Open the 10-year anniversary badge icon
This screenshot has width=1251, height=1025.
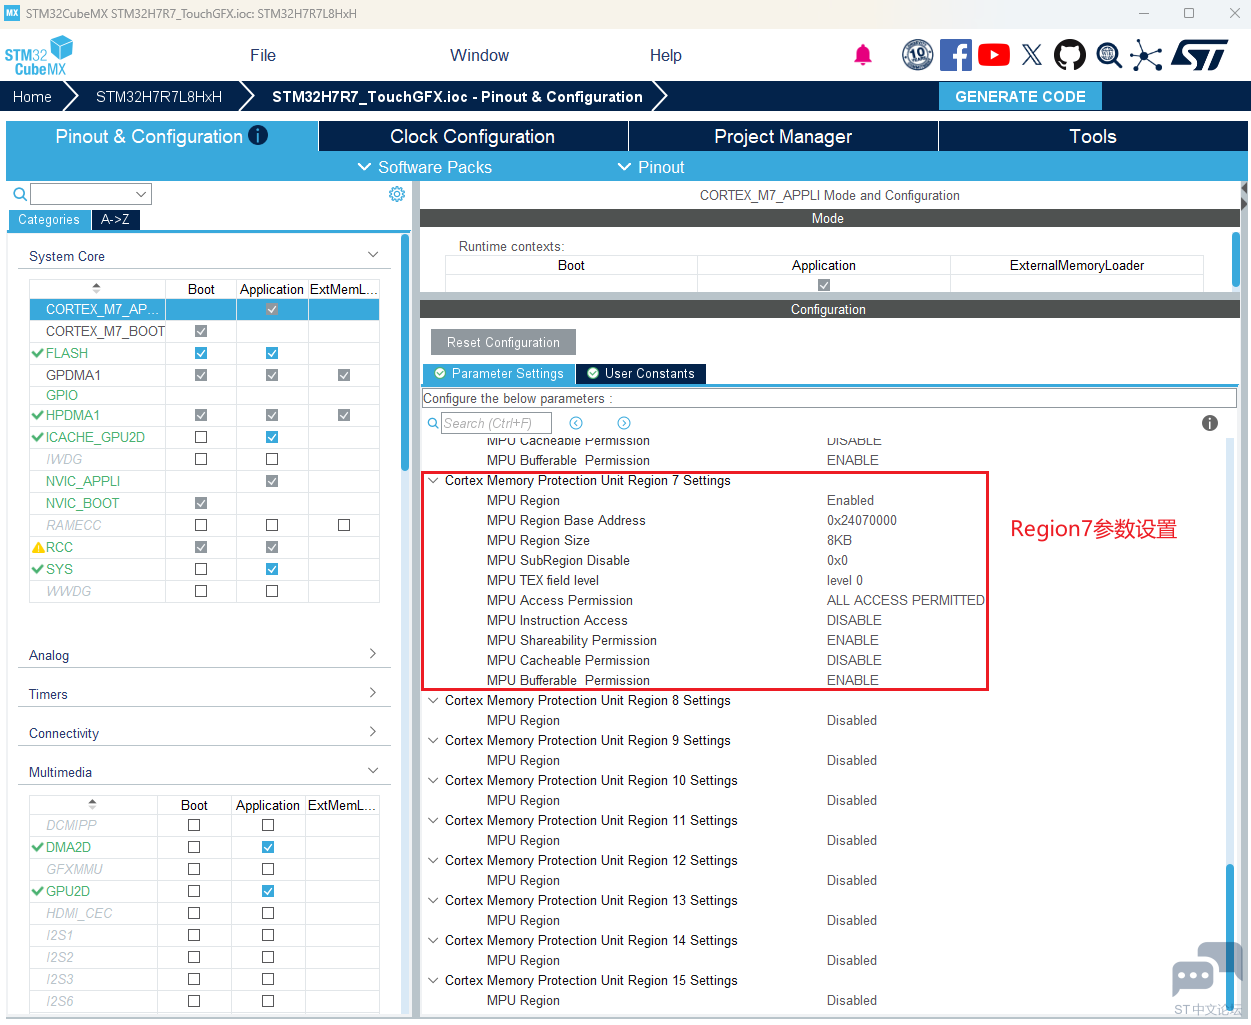pyautogui.click(x=918, y=55)
